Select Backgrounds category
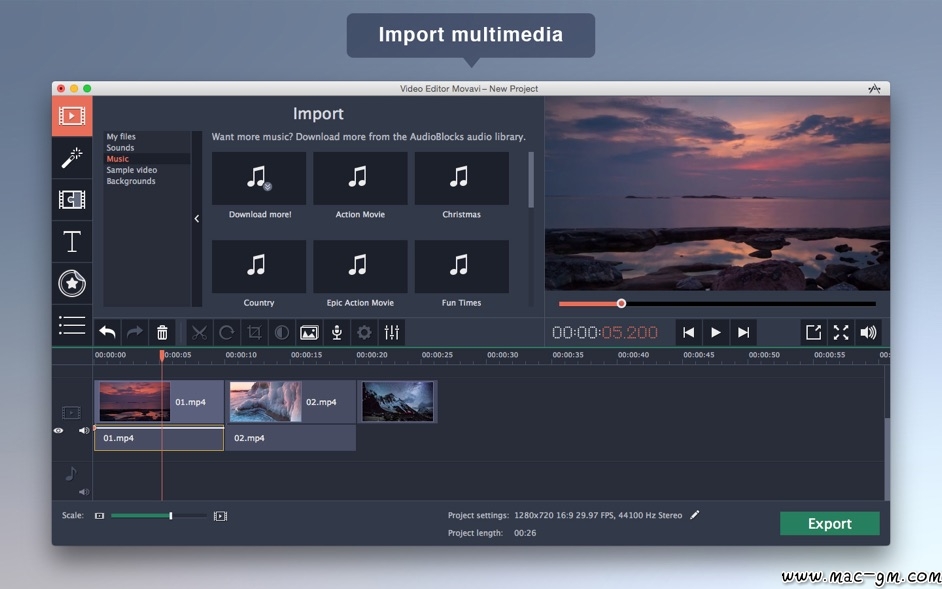Viewport: 942px width, 589px height. point(131,181)
